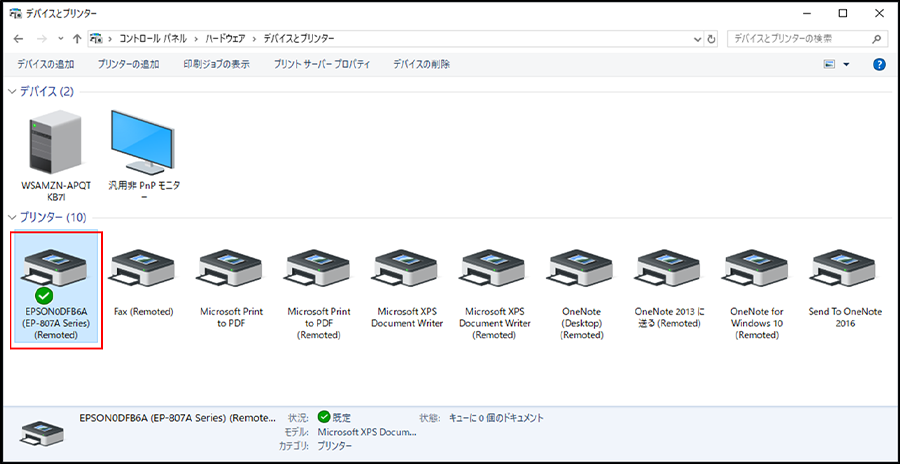Click 既定 status text in details pane

click(x=342, y=417)
